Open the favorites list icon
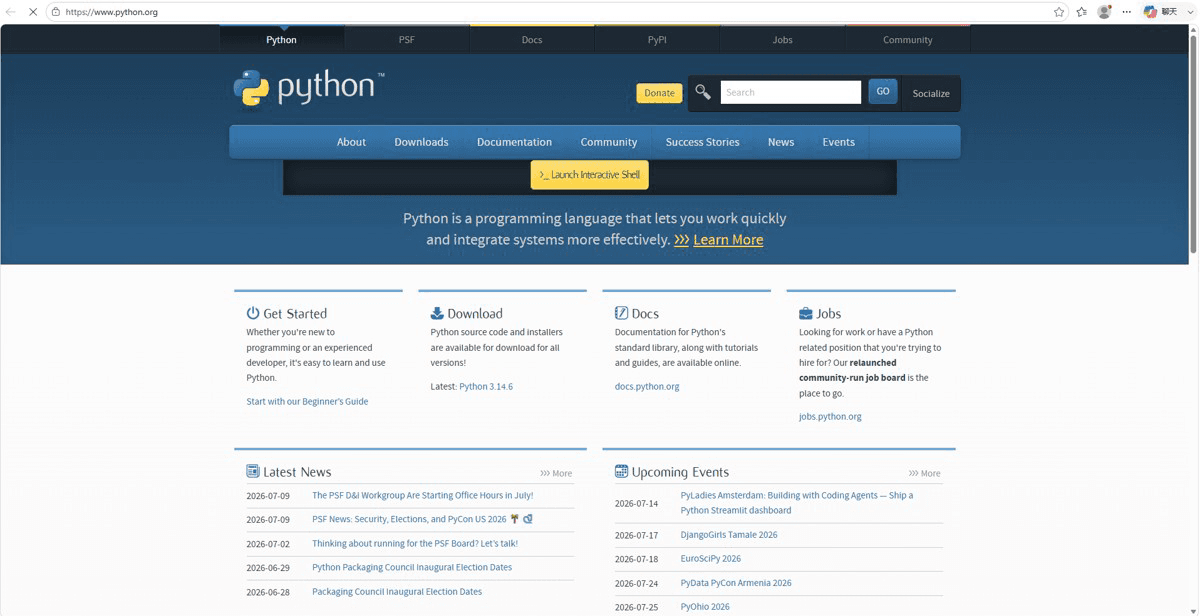Screen dimensions: 1200x616 [x=1081, y=12]
